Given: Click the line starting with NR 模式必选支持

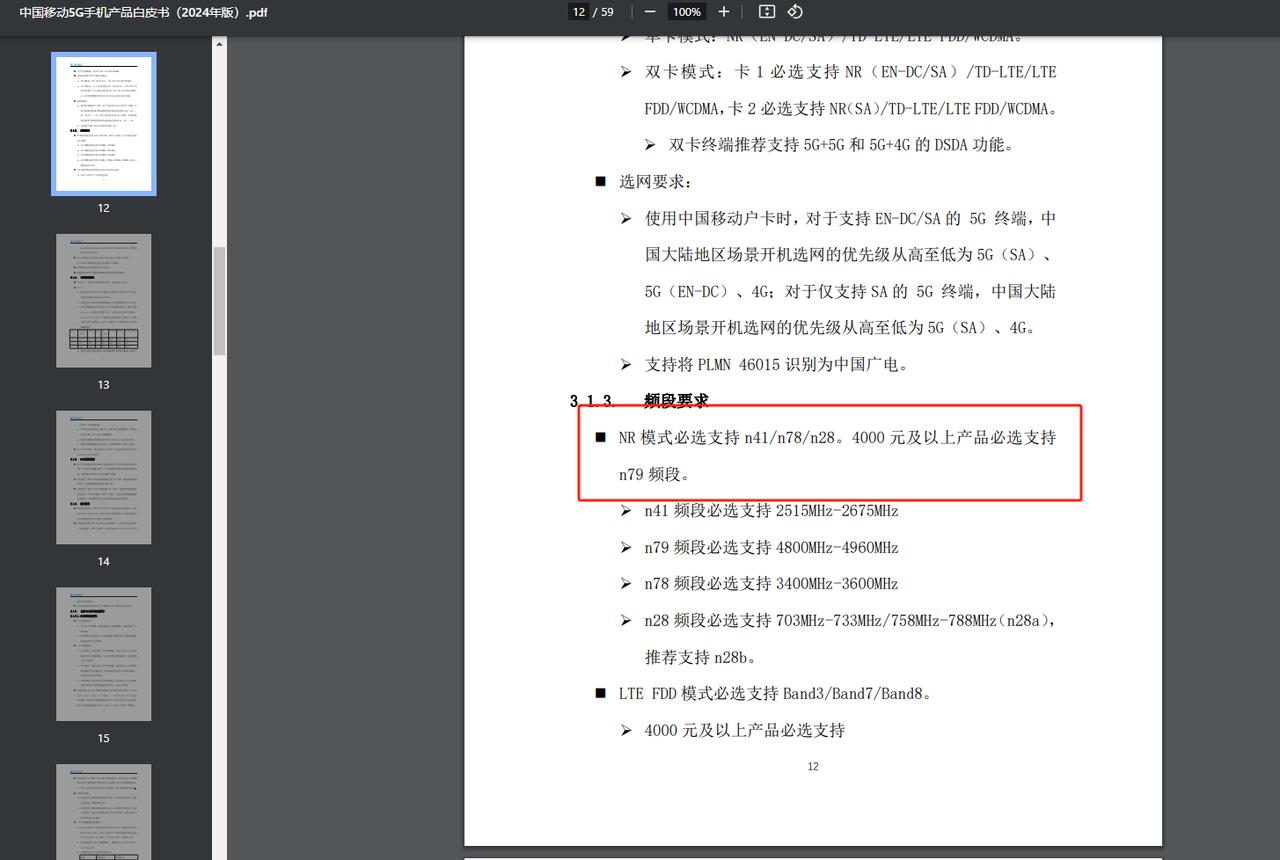Looking at the screenshot, I should point(837,438).
